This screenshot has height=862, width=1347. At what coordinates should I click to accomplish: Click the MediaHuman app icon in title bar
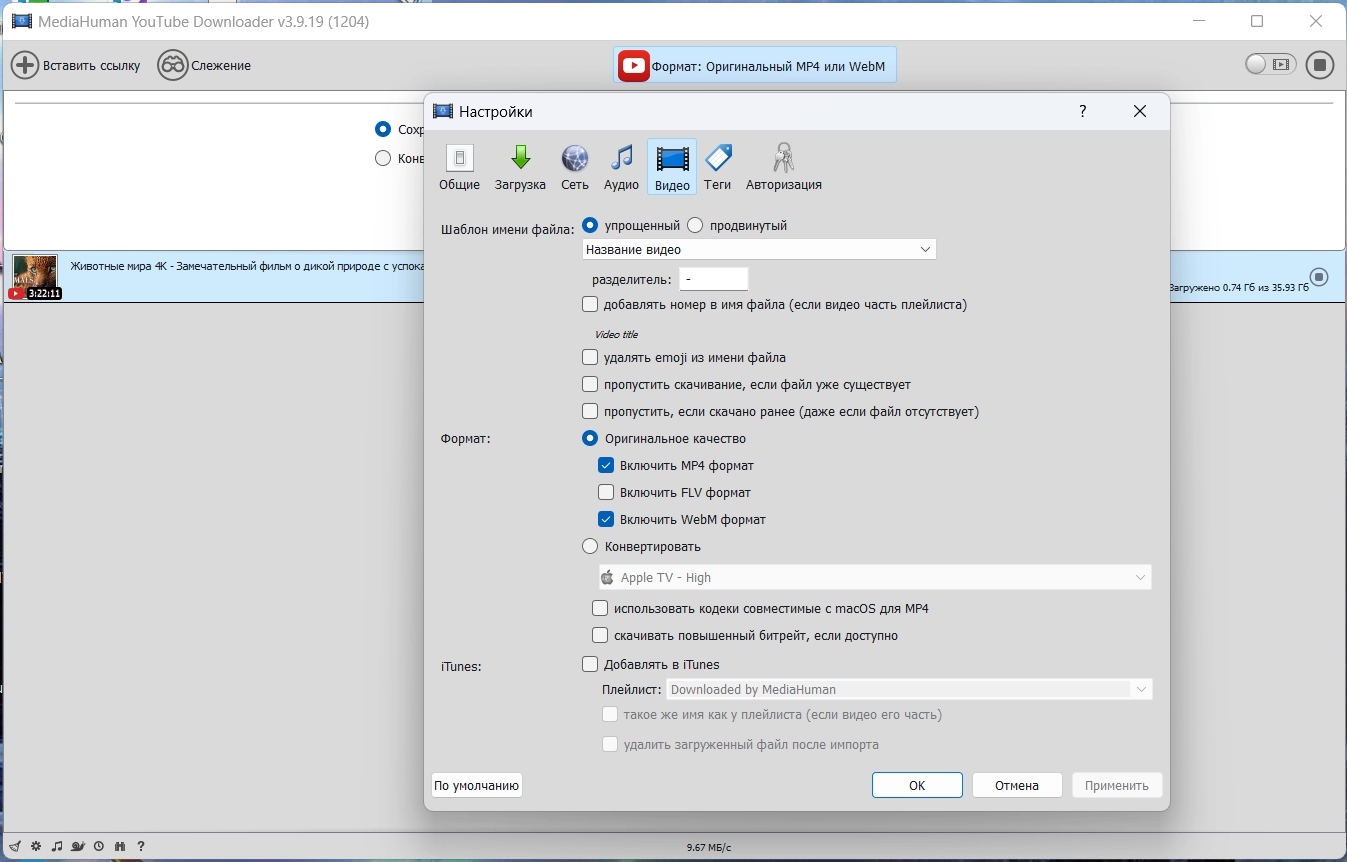(x=21, y=21)
